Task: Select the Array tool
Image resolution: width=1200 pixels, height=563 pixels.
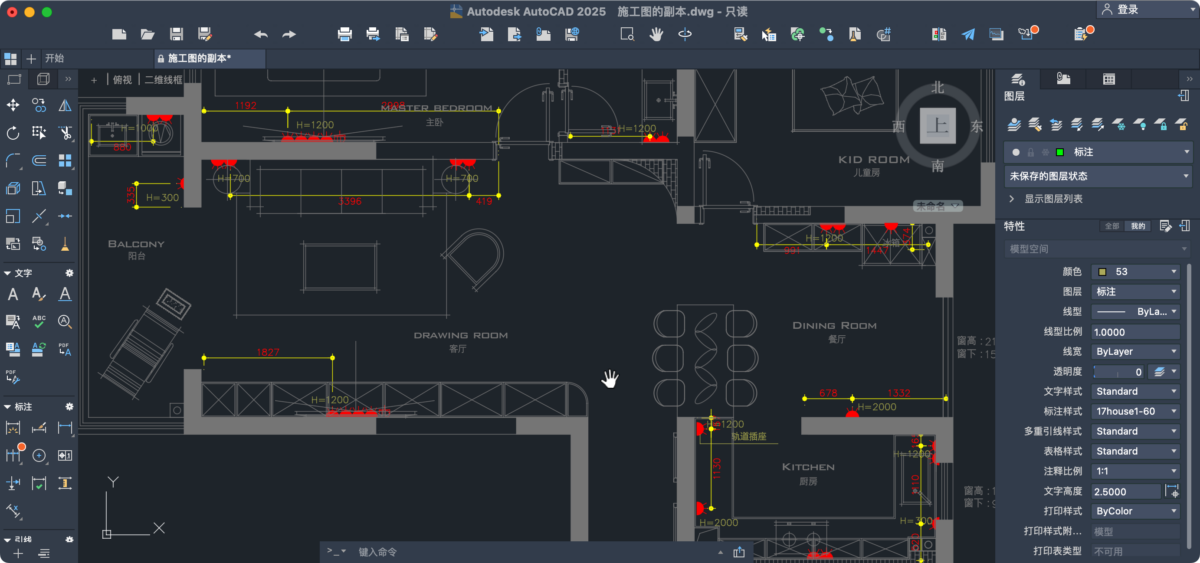Action: click(65, 160)
